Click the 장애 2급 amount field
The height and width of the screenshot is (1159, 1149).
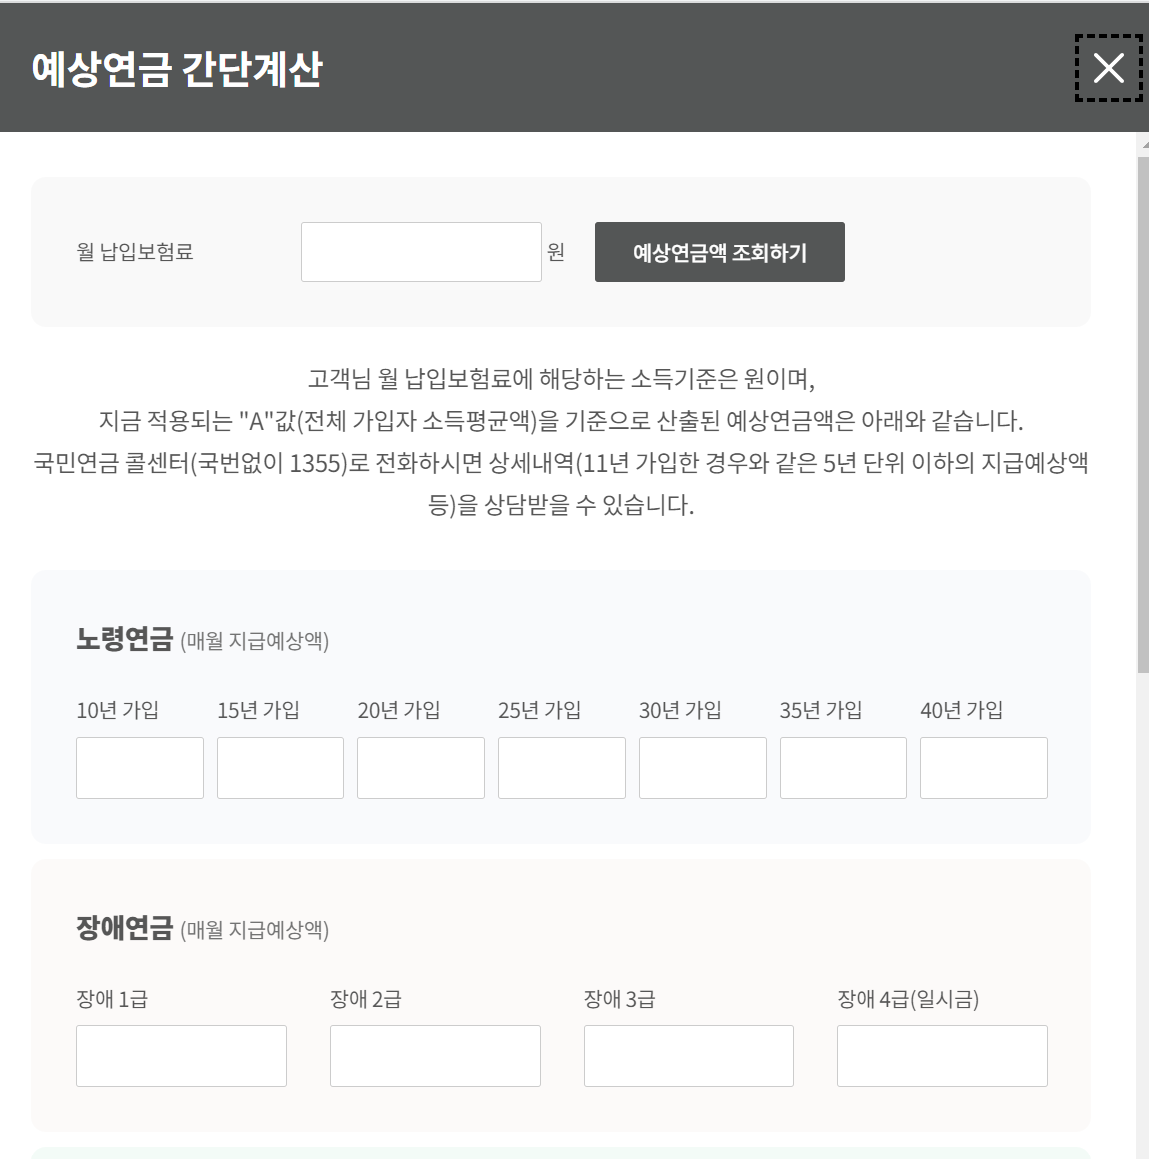coord(435,1056)
